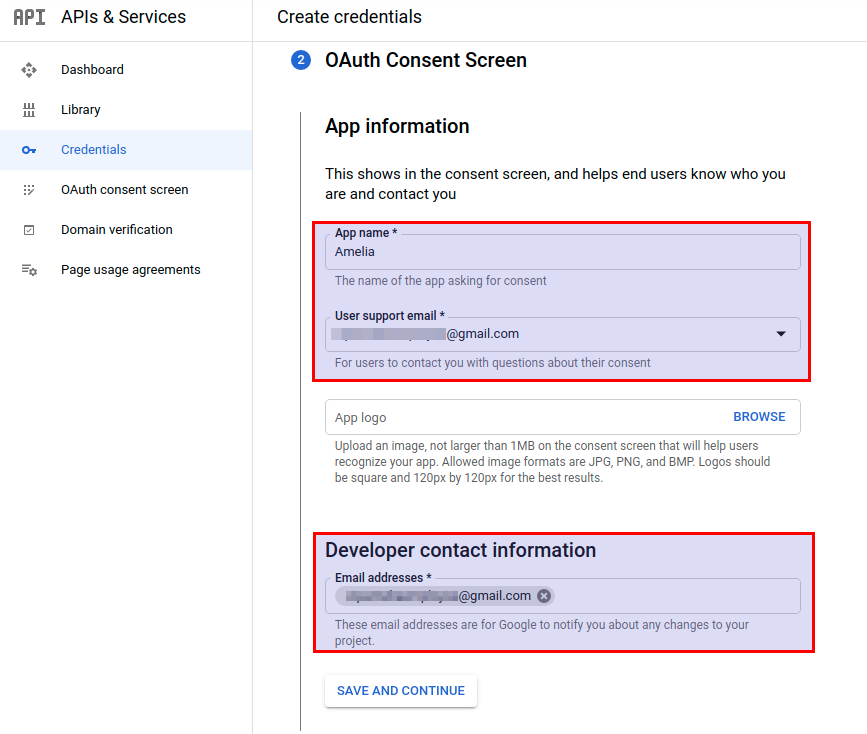Open Domain verification page

click(x=116, y=230)
